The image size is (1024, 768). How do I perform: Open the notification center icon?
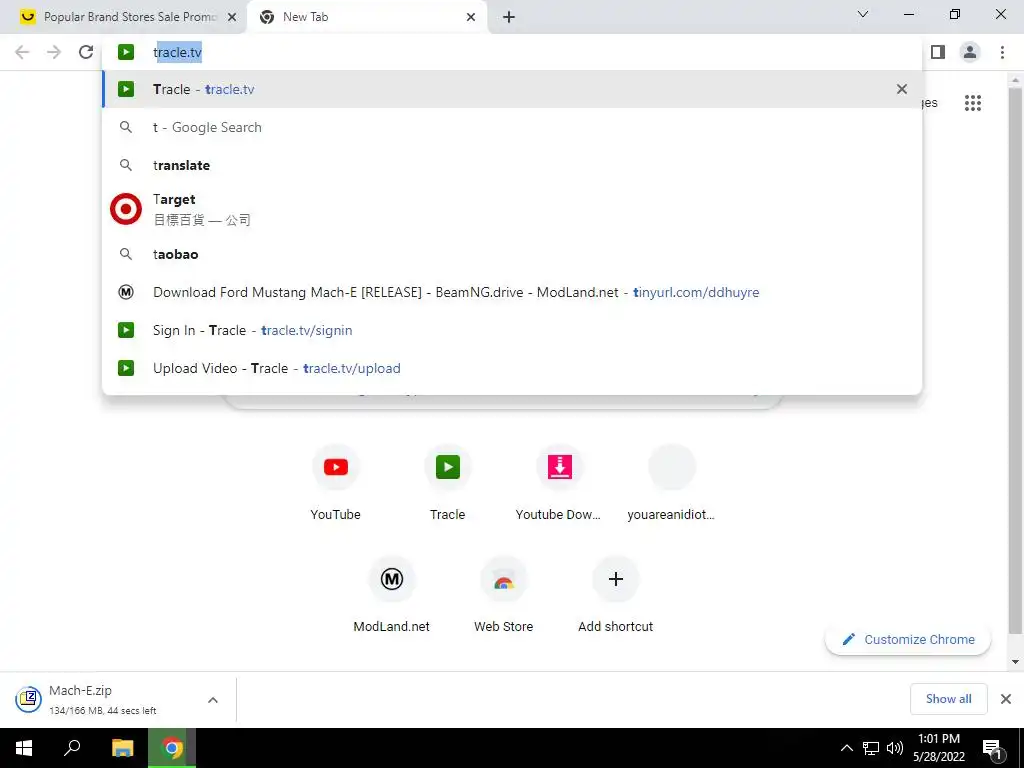(x=992, y=748)
